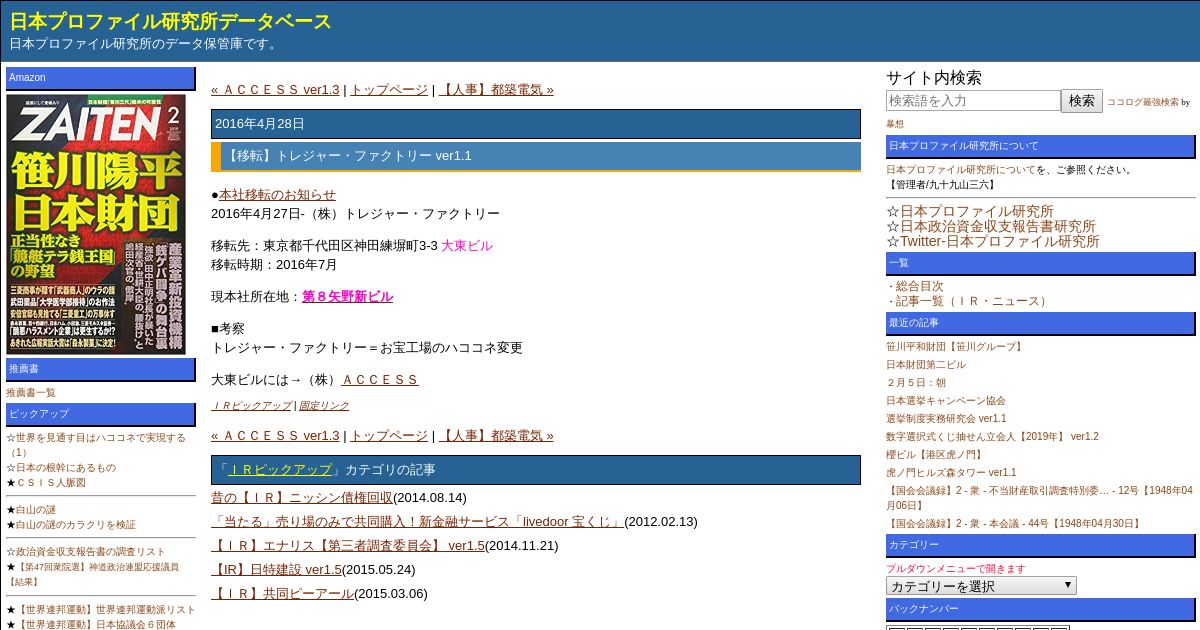Open article 【IR】日特建設 ver1.5

[x=276, y=569]
